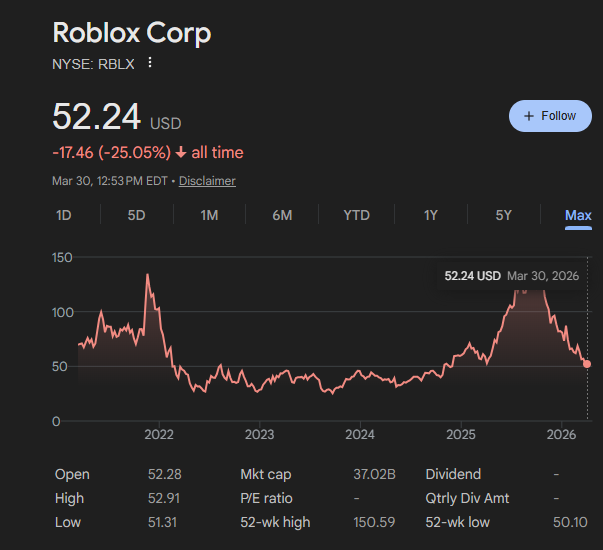The width and height of the screenshot is (603, 550).
Task: Click the 52-wk high value 150.59
Action: 374,522
